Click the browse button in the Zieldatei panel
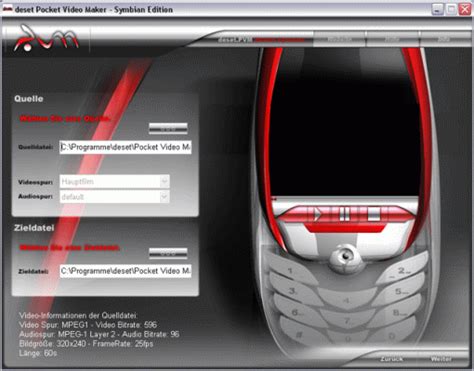The width and height of the screenshot is (474, 371). tap(168, 254)
